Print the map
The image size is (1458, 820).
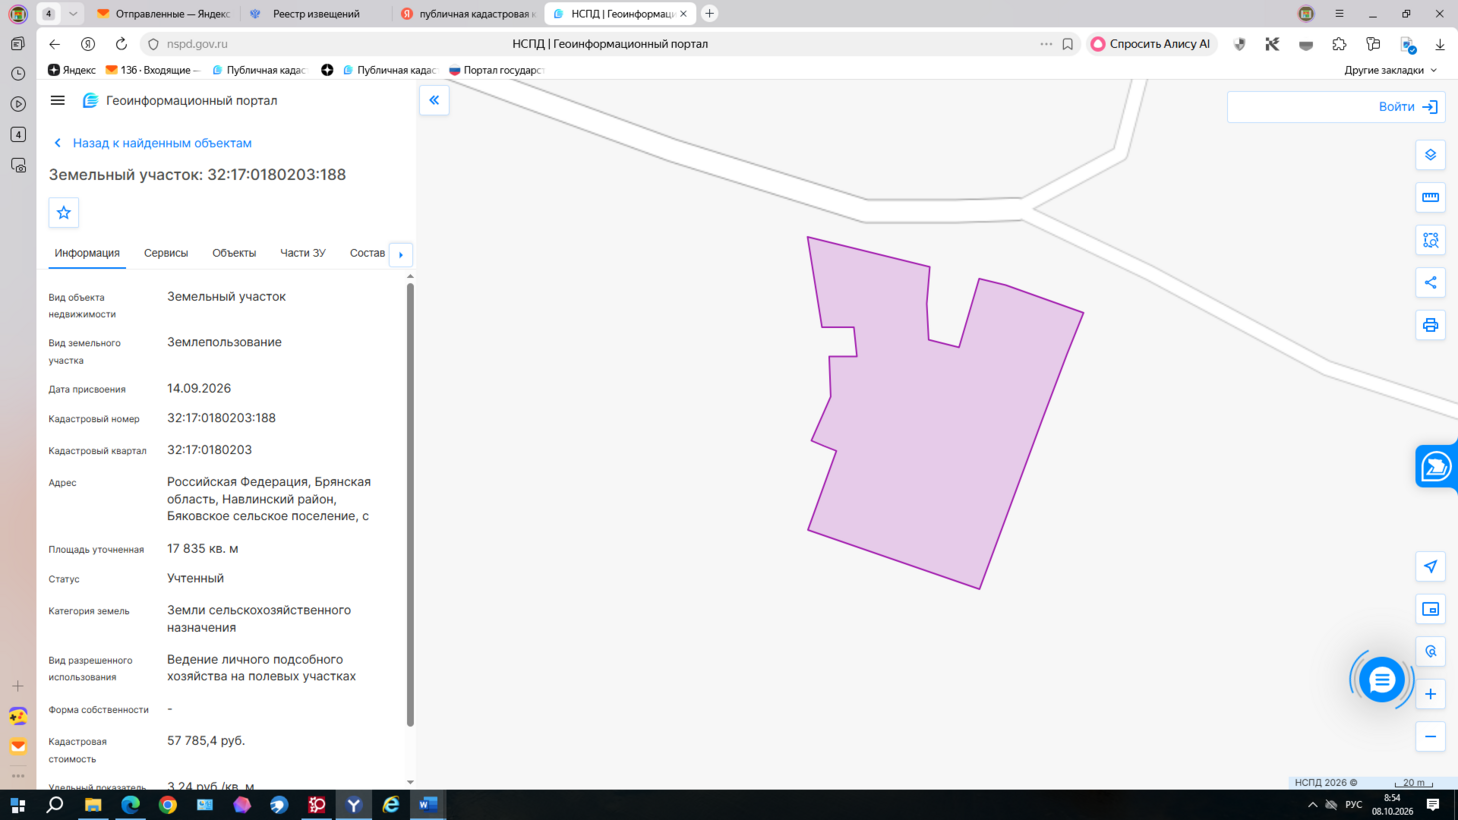pyautogui.click(x=1430, y=325)
